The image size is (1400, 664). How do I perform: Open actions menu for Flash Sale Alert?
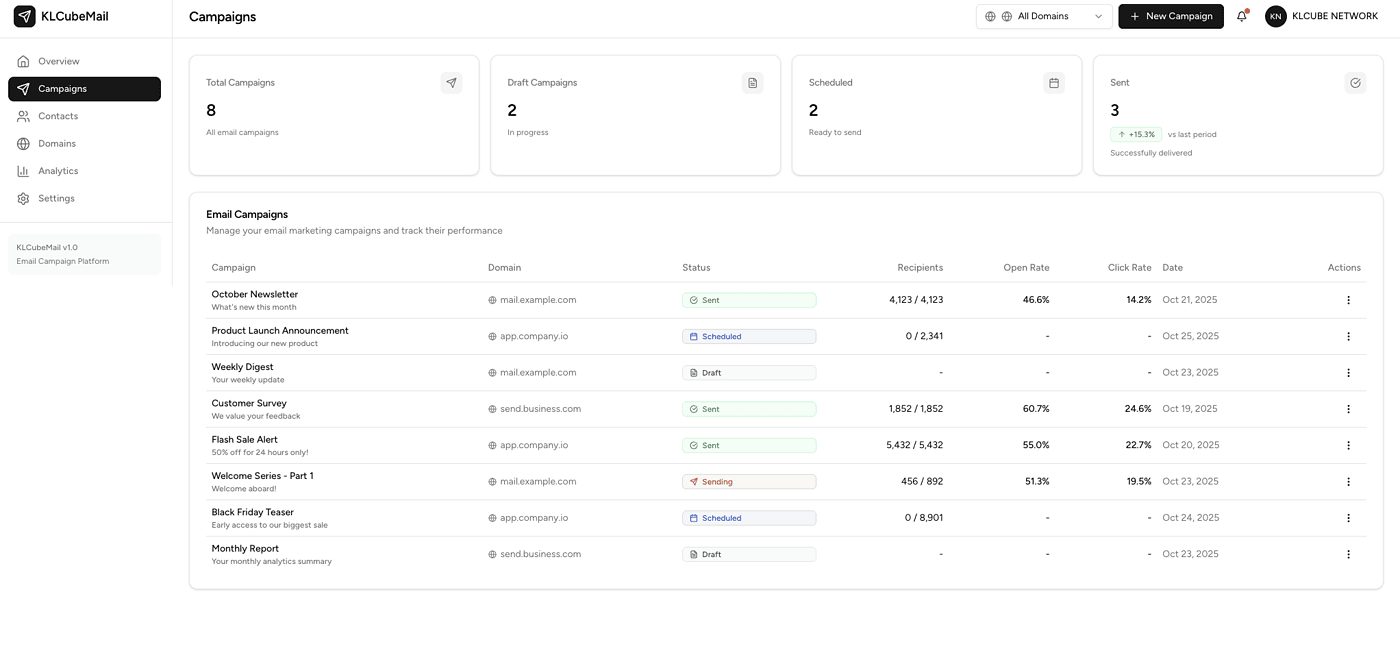pos(1348,445)
